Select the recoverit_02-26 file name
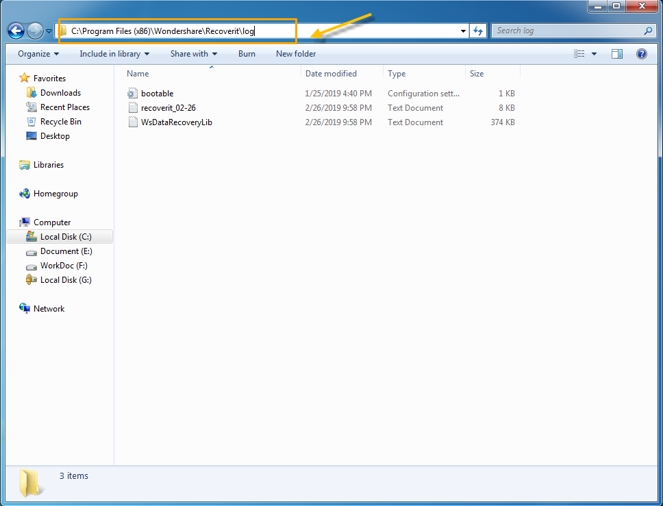The image size is (663, 506). (x=168, y=108)
